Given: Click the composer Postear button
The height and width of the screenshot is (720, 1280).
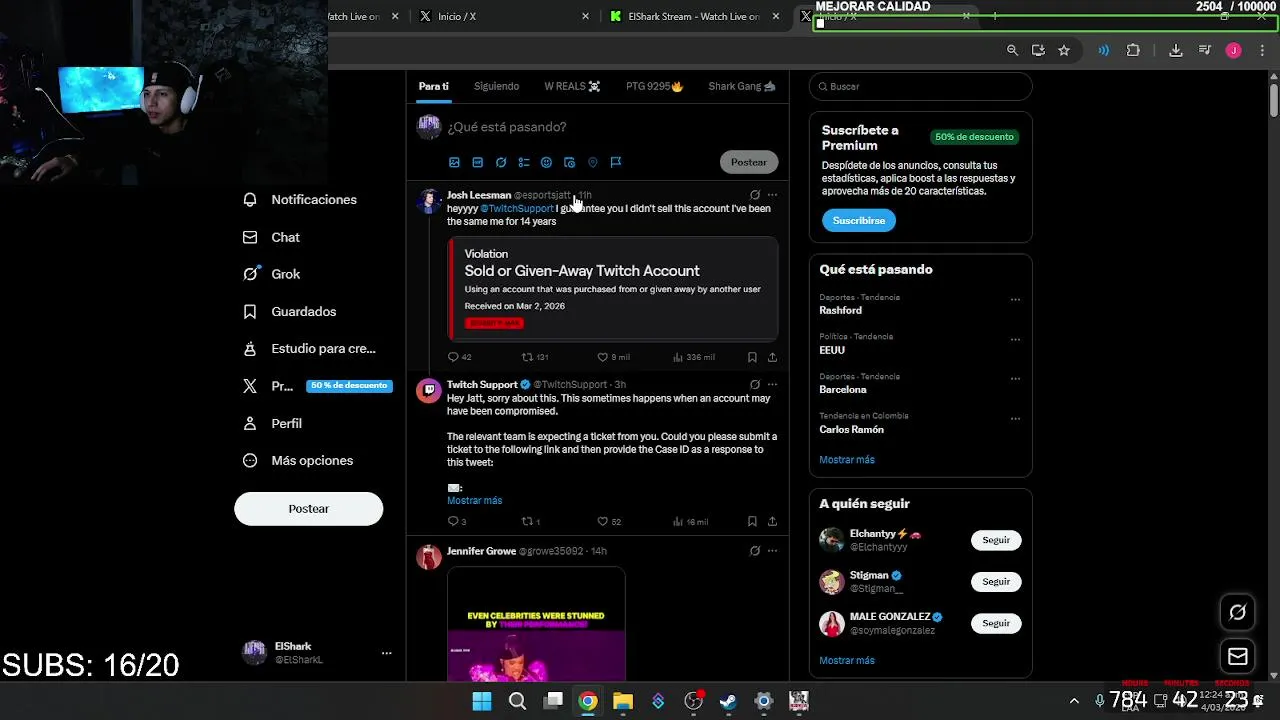Looking at the screenshot, I should (748, 162).
